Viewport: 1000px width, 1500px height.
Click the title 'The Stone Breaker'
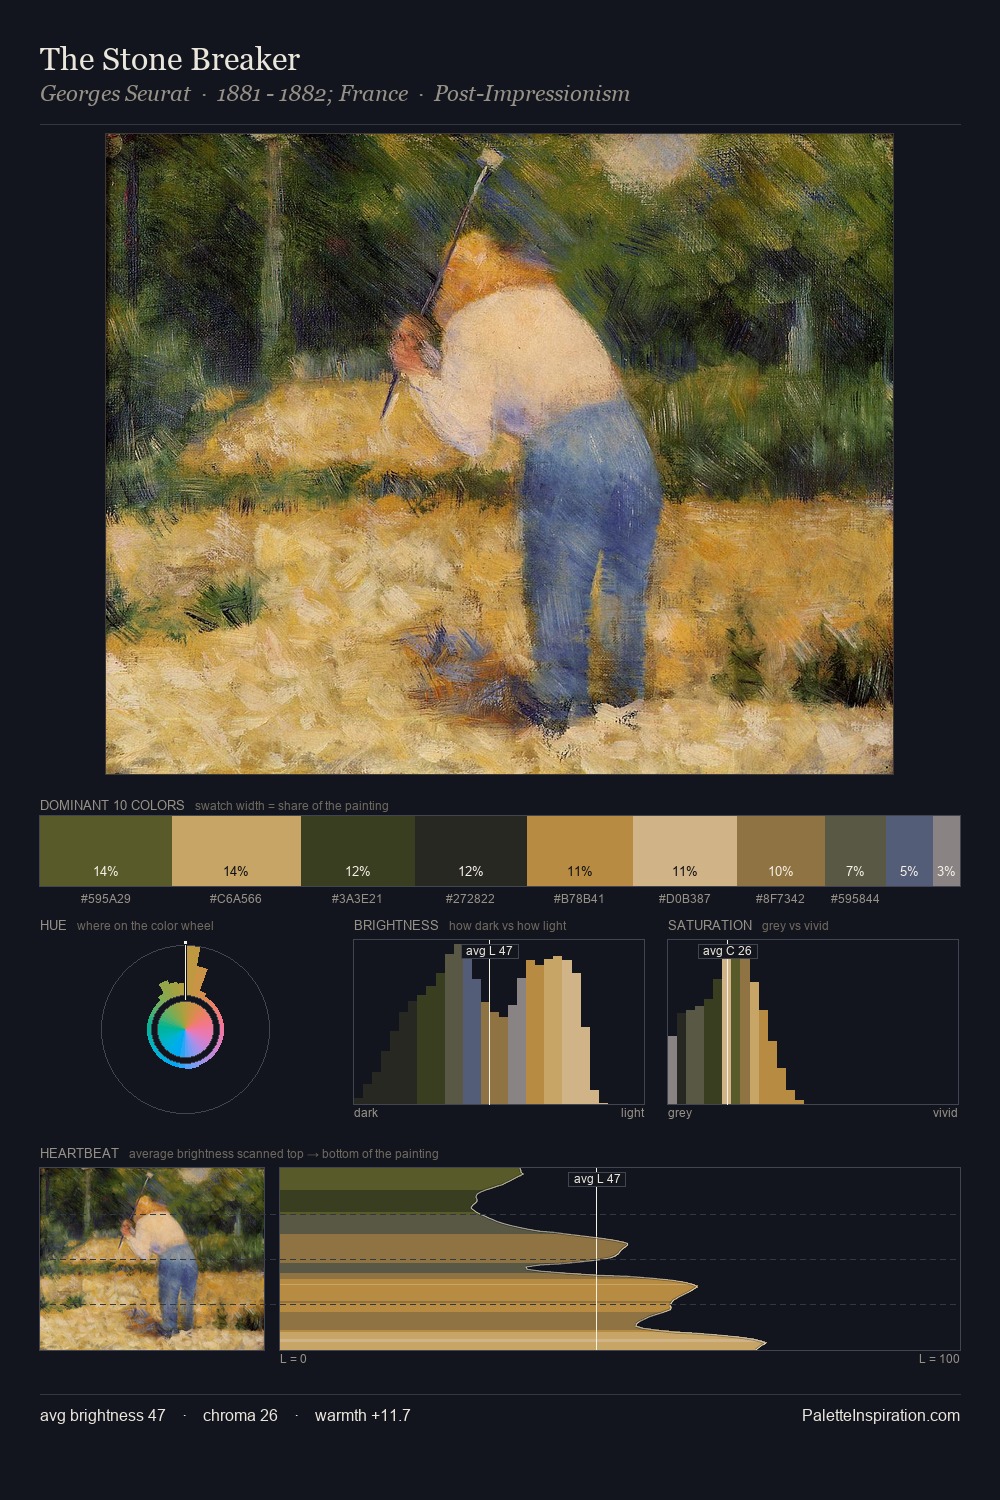point(170,59)
